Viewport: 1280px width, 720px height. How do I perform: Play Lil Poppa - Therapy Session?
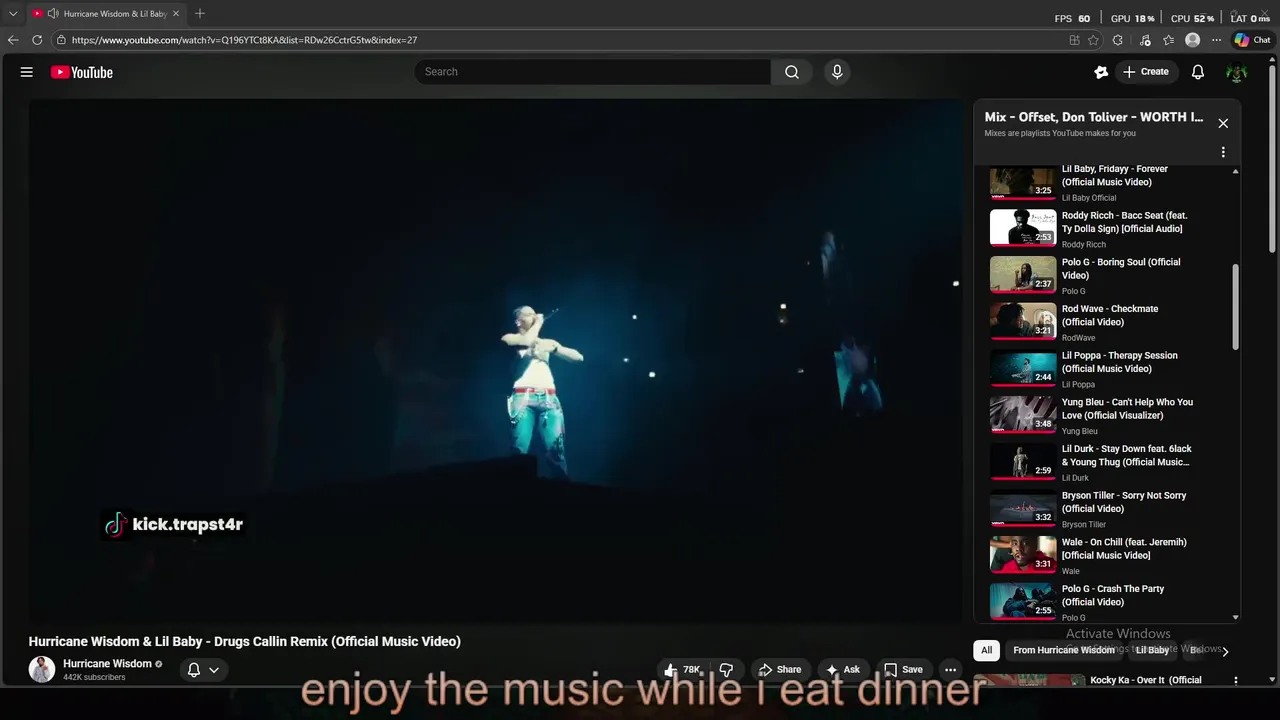[x=1110, y=368]
